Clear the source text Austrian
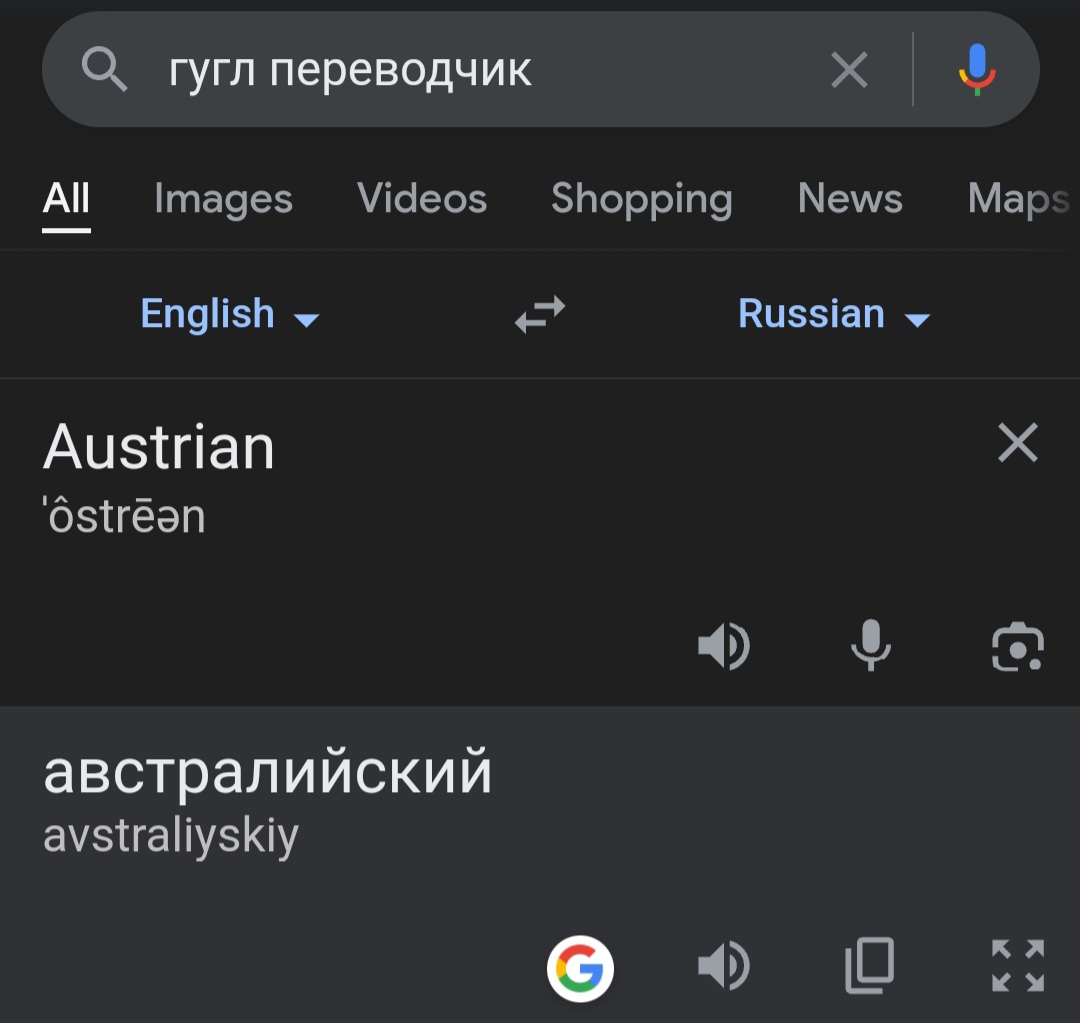 (x=1017, y=442)
